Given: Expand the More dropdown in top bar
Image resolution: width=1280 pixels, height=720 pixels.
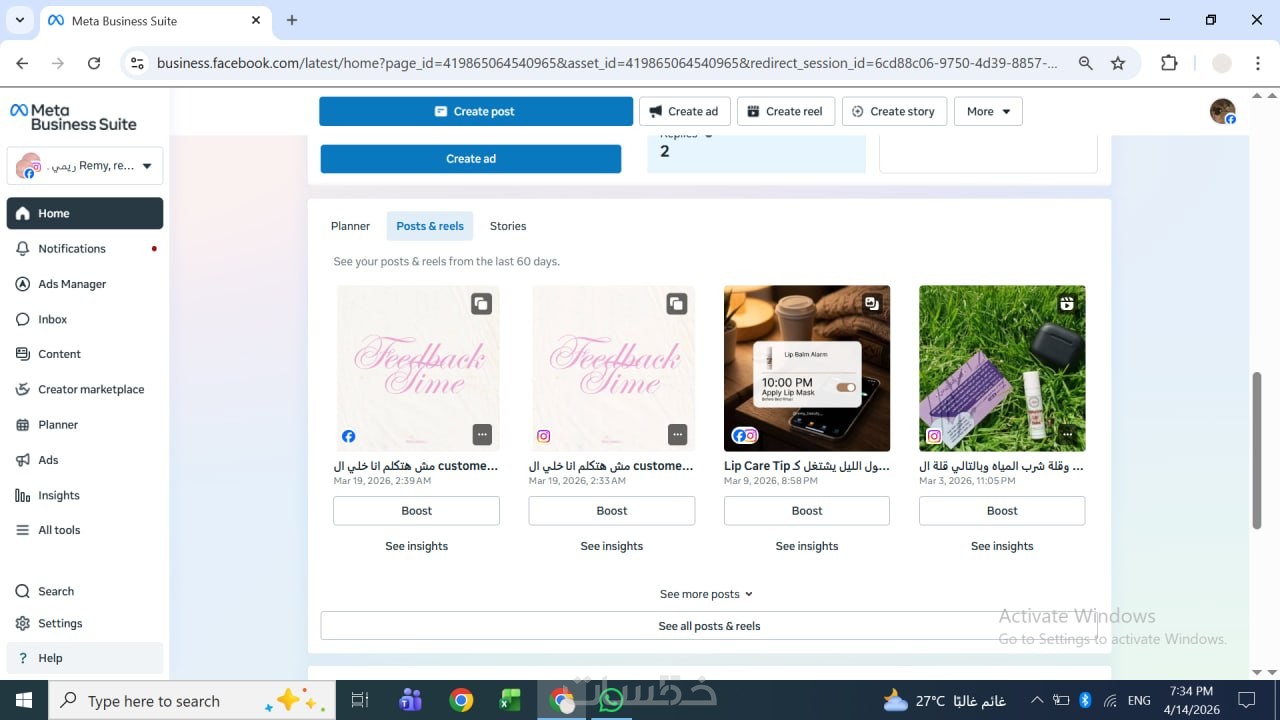Looking at the screenshot, I should [988, 111].
